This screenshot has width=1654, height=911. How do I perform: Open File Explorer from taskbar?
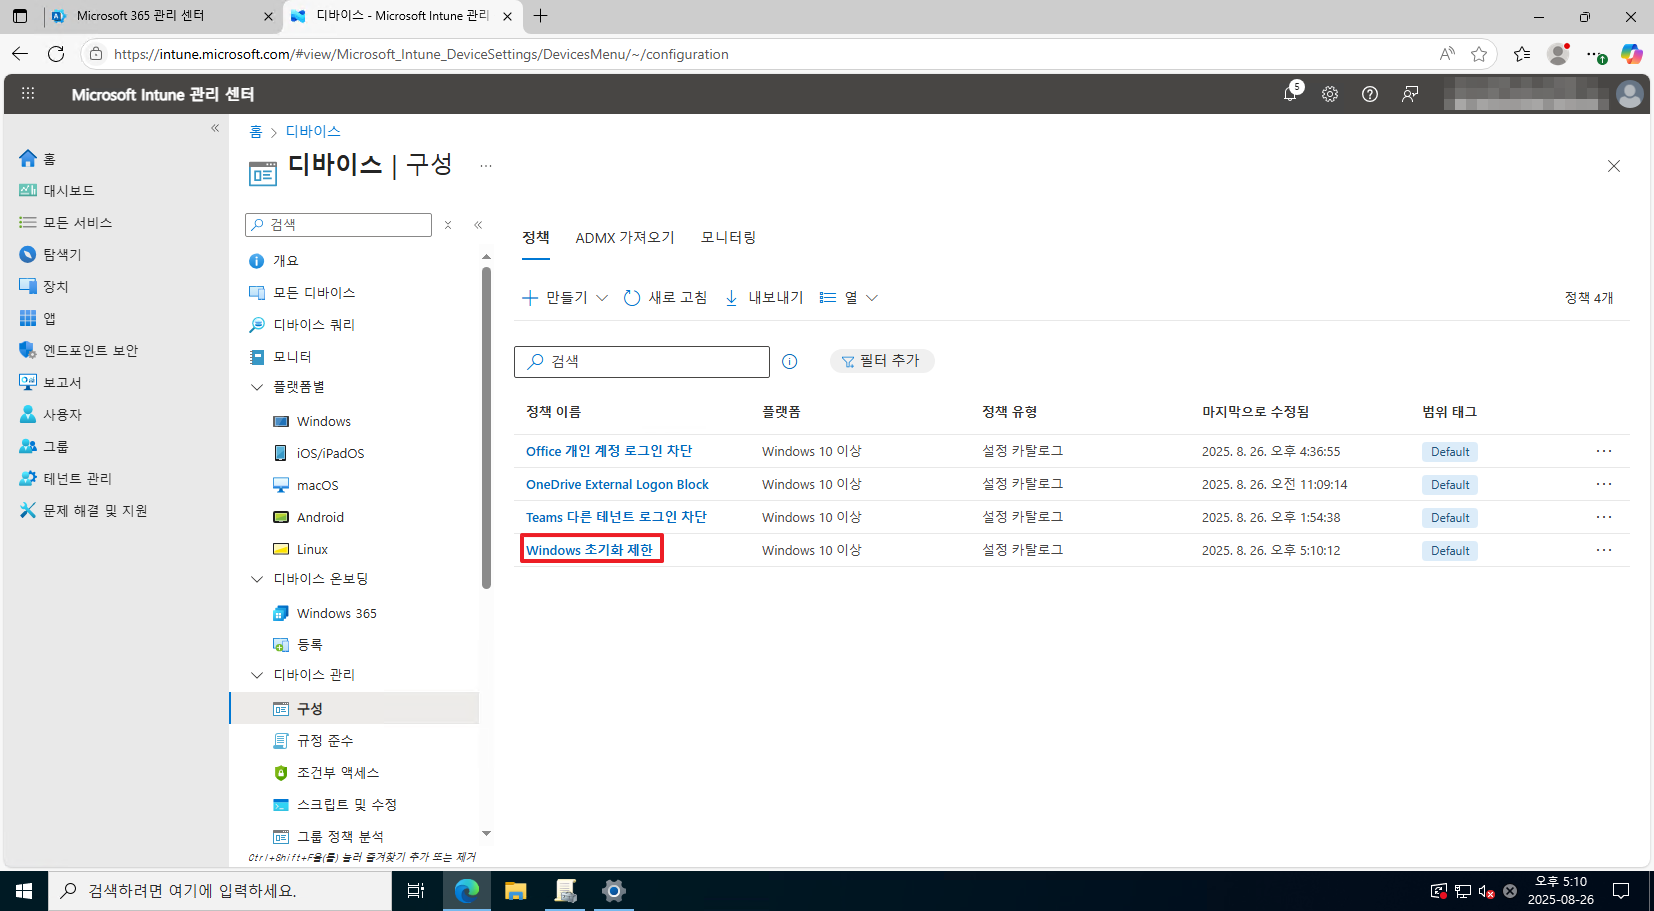516,890
